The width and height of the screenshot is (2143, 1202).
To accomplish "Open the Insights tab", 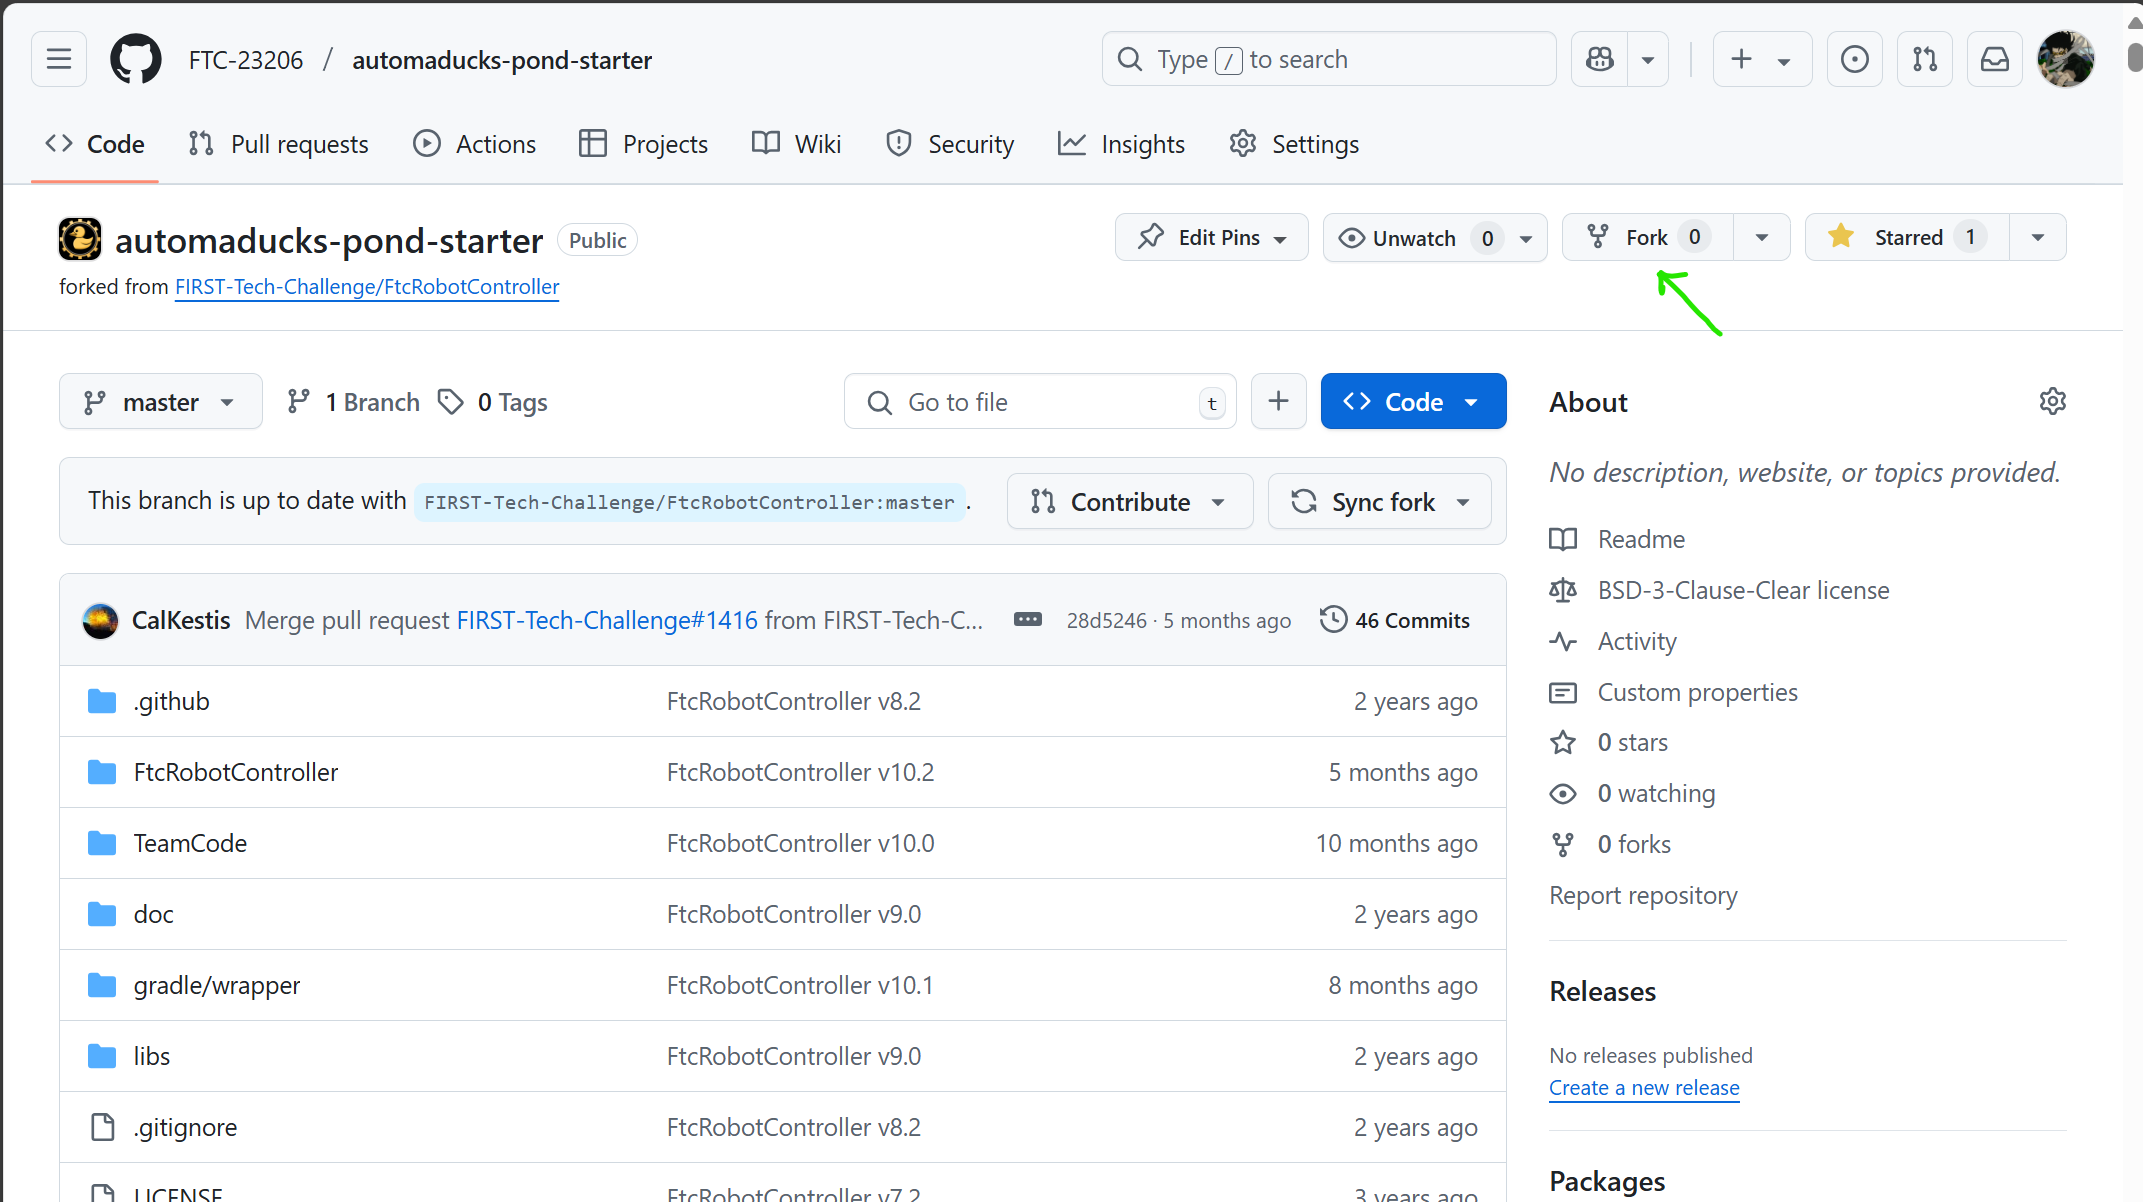I will click(x=1121, y=144).
